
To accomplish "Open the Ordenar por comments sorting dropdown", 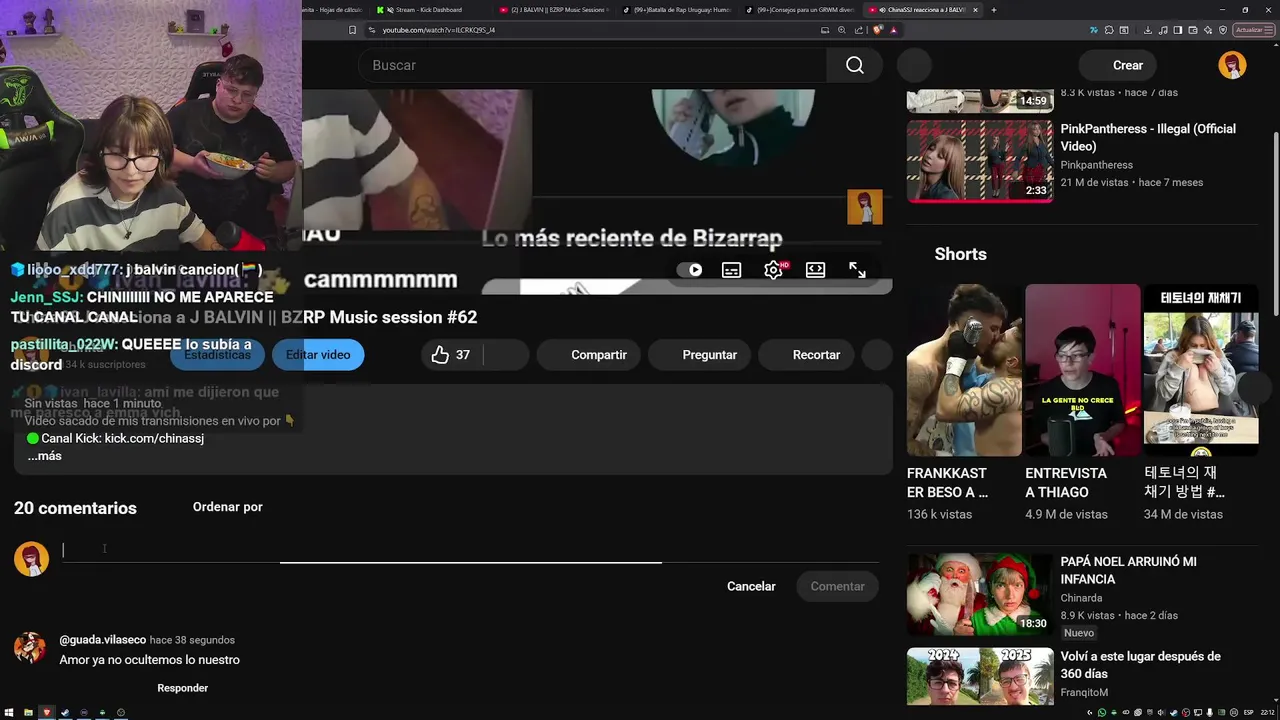I will pos(227,507).
